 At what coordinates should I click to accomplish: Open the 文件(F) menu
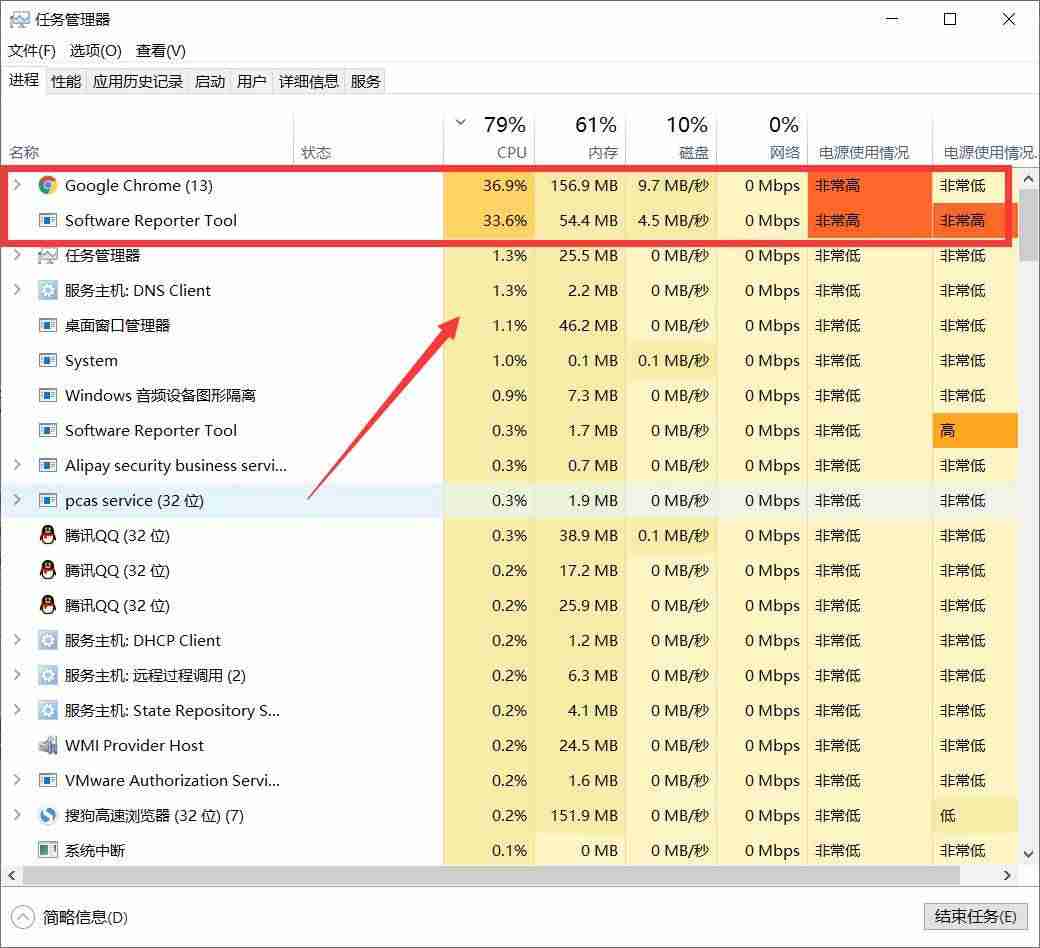(31, 51)
